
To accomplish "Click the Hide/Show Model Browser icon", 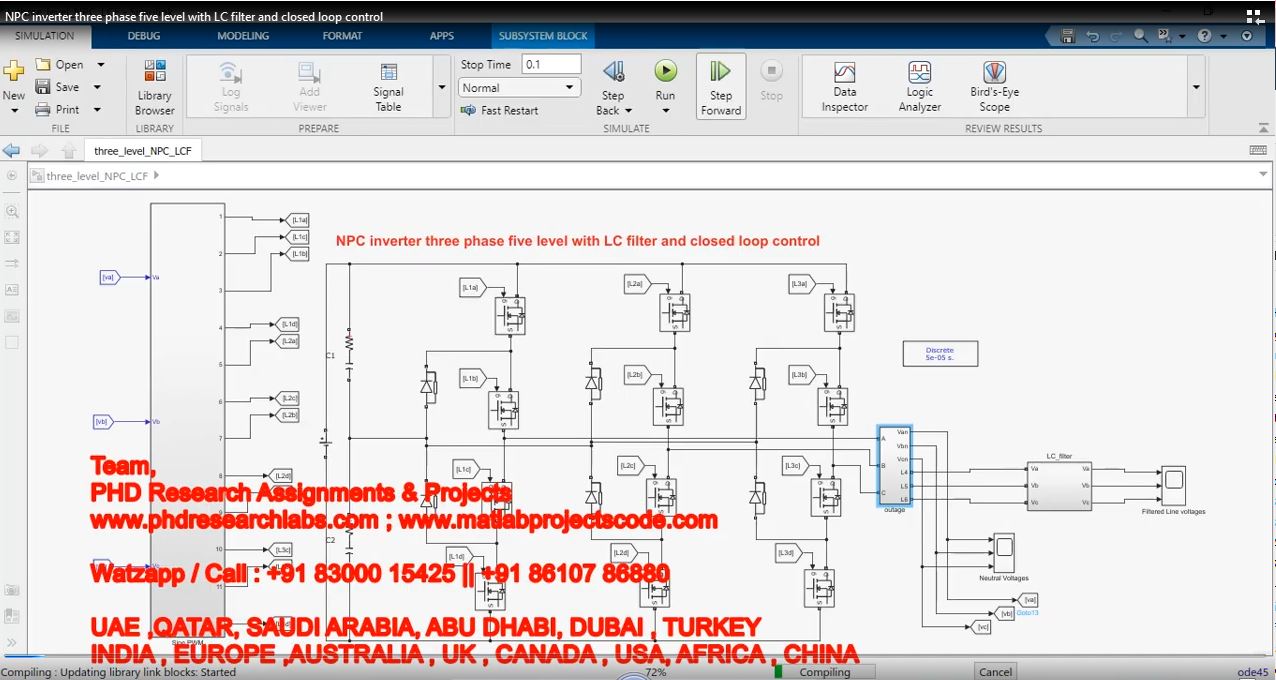I will click(x=12, y=176).
